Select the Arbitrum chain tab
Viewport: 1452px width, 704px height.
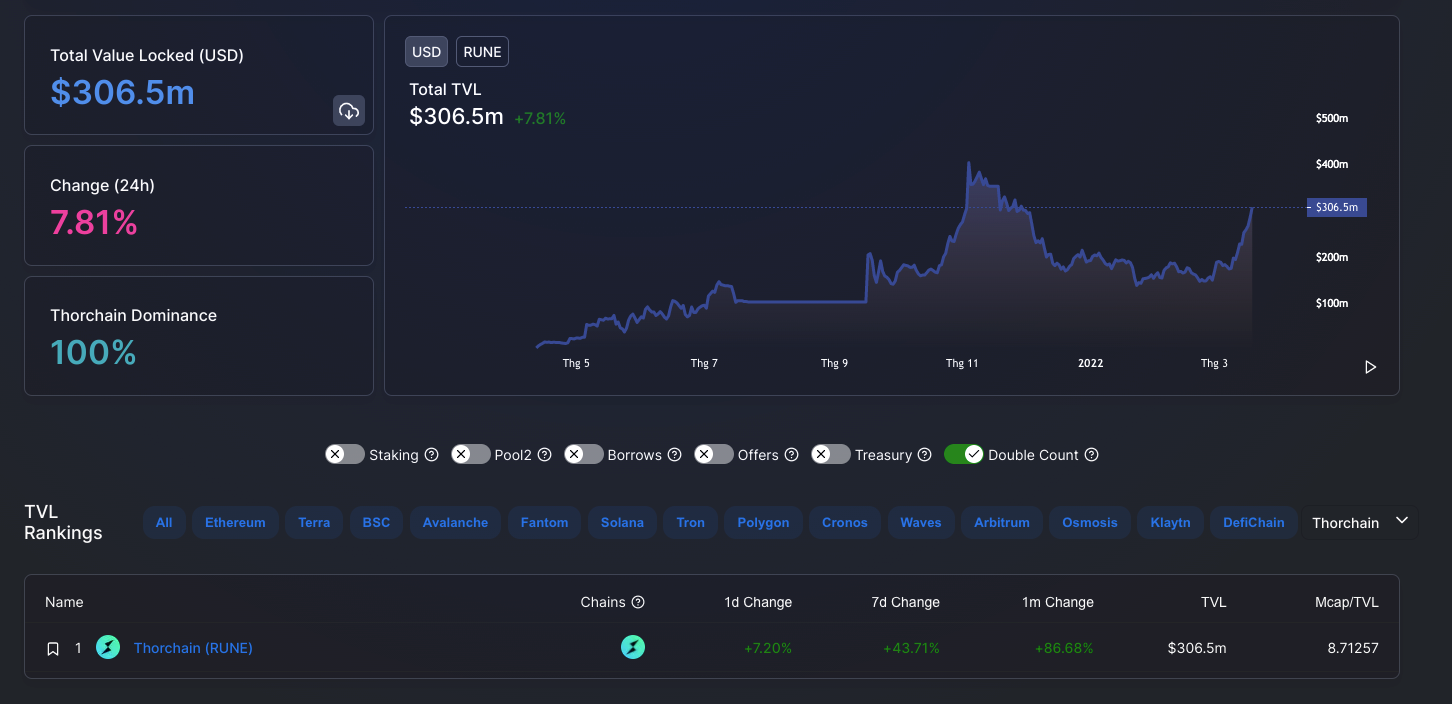pyautogui.click(x=1002, y=523)
